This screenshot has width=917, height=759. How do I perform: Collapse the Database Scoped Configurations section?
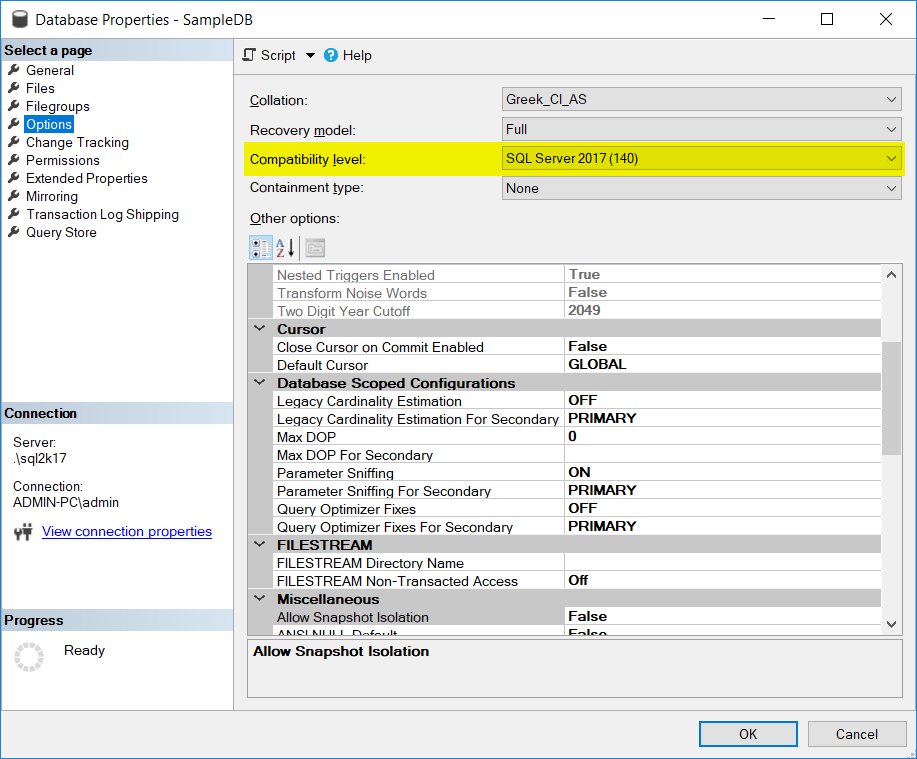click(x=260, y=382)
